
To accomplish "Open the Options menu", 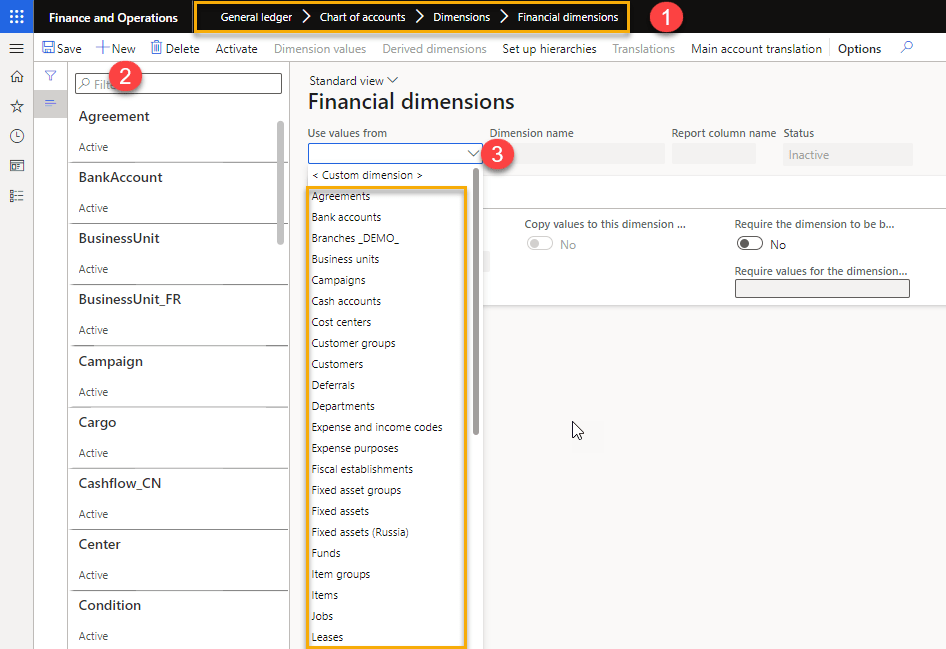I will [x=859, y=48].
